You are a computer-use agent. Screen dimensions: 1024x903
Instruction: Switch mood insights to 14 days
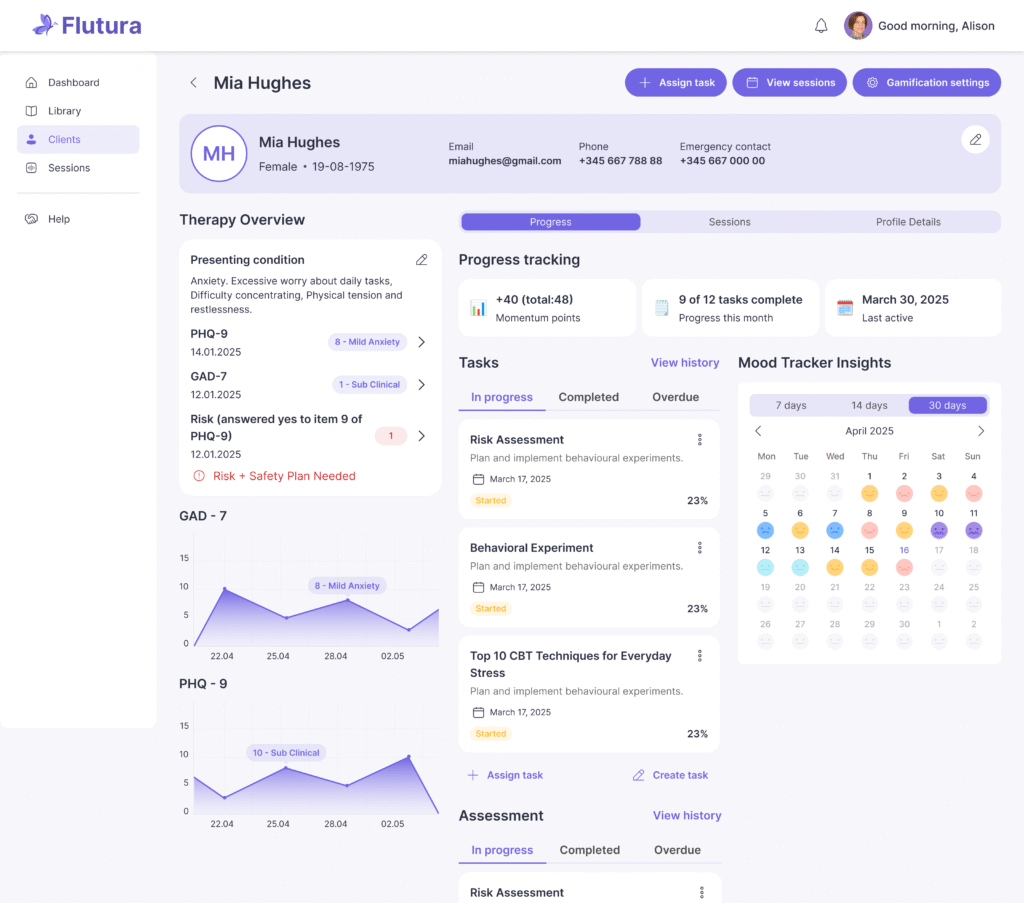[868, 405]
